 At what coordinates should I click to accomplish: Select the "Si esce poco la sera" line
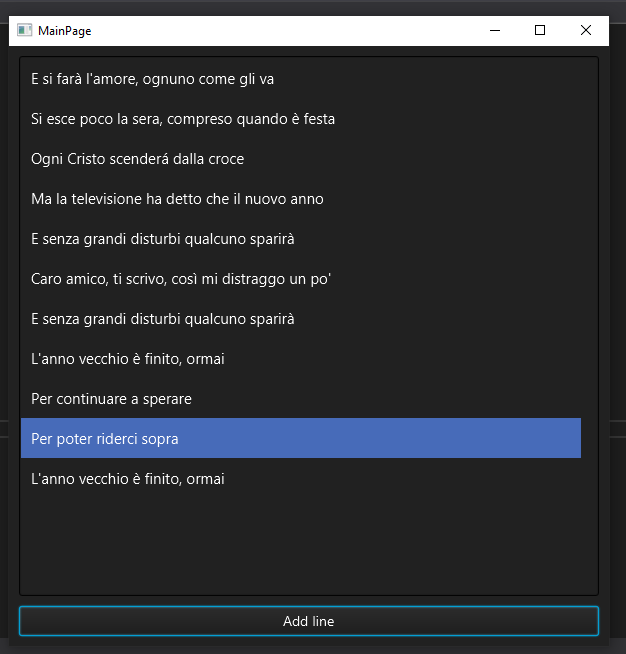[x=183, y=119]
